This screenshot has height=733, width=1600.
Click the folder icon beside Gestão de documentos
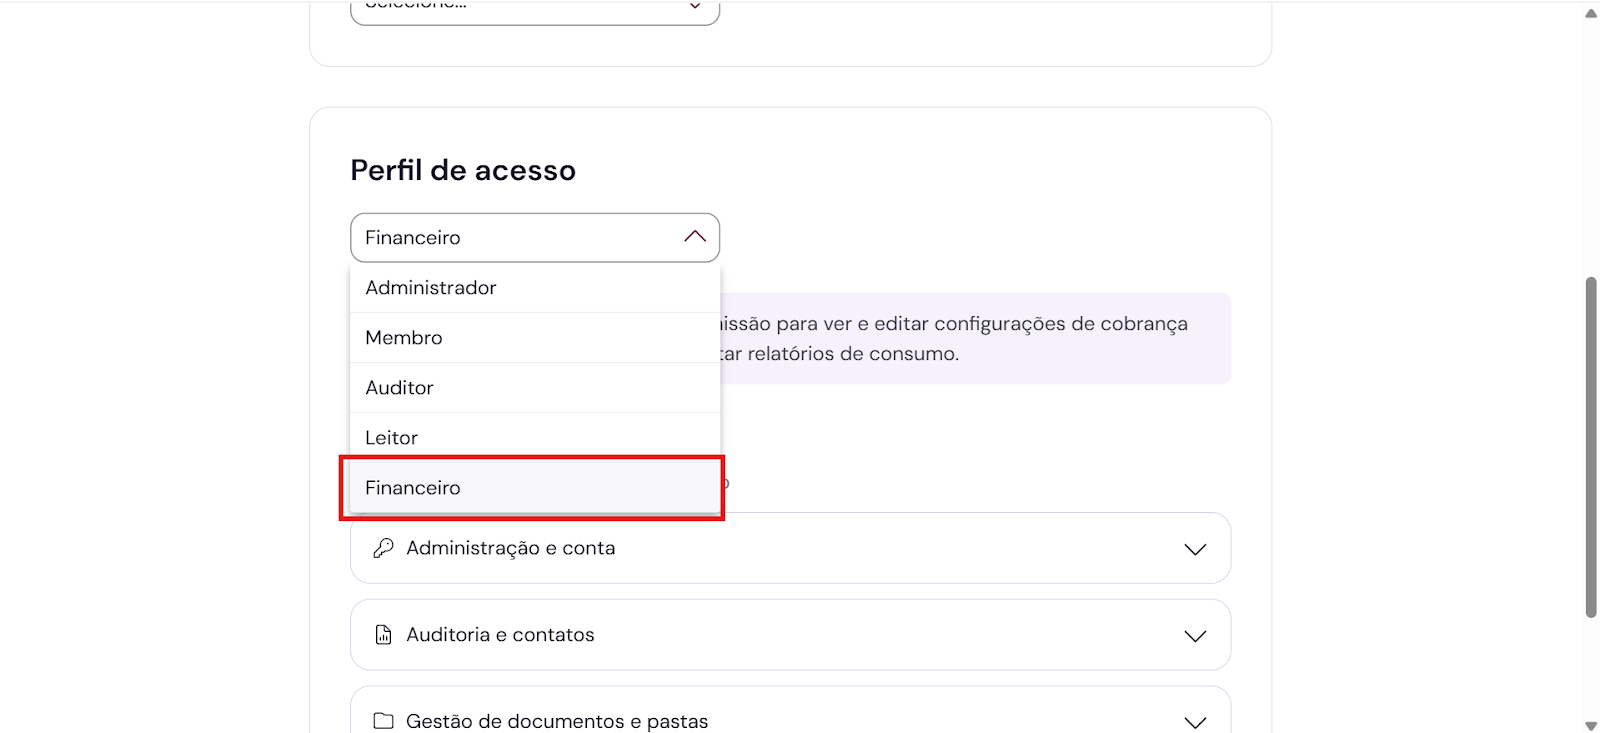click(383, 721)
